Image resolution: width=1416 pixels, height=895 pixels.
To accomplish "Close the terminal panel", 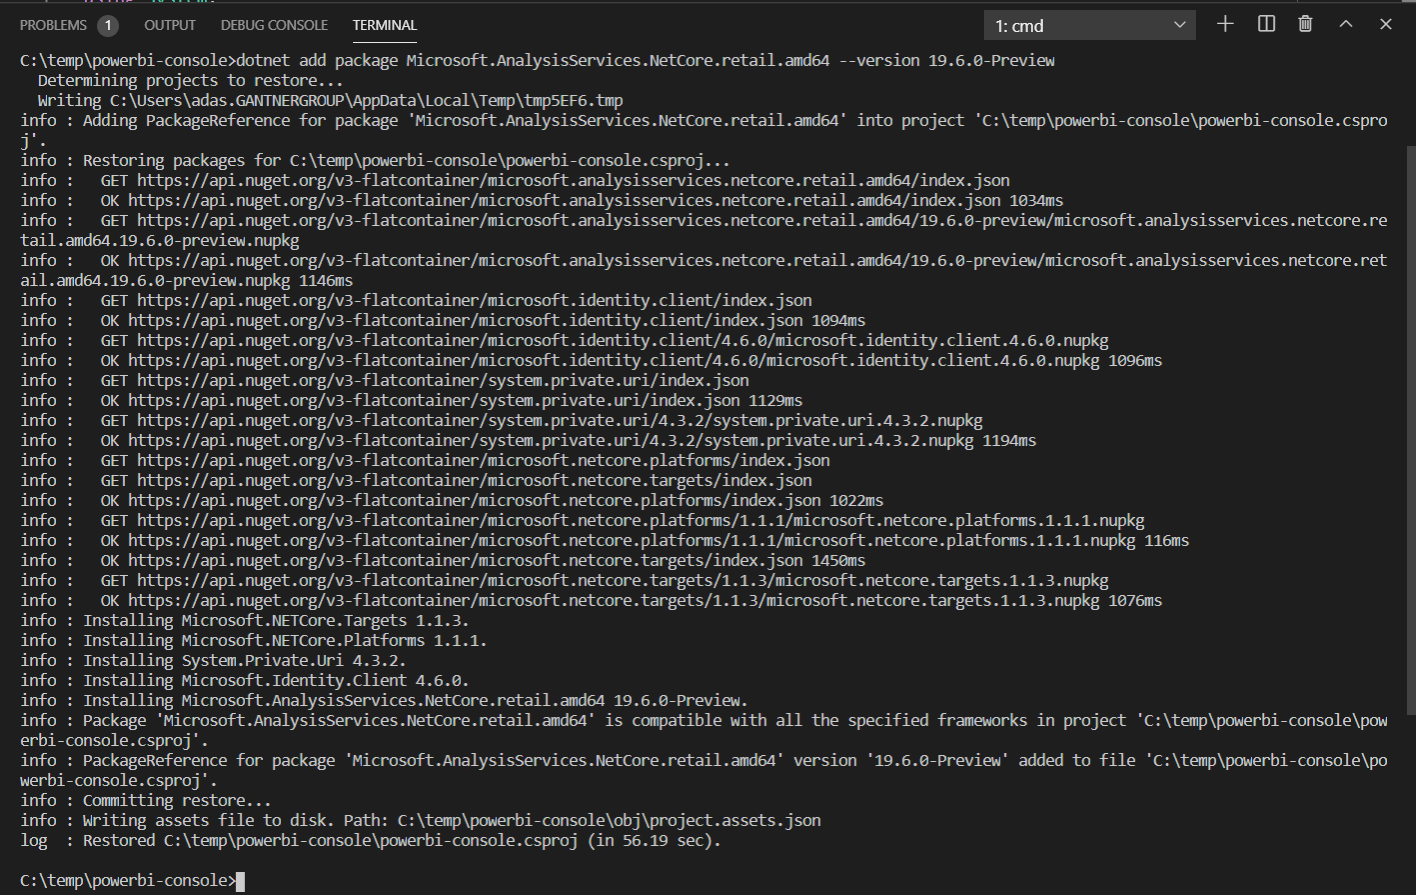I will point(1385,24).
